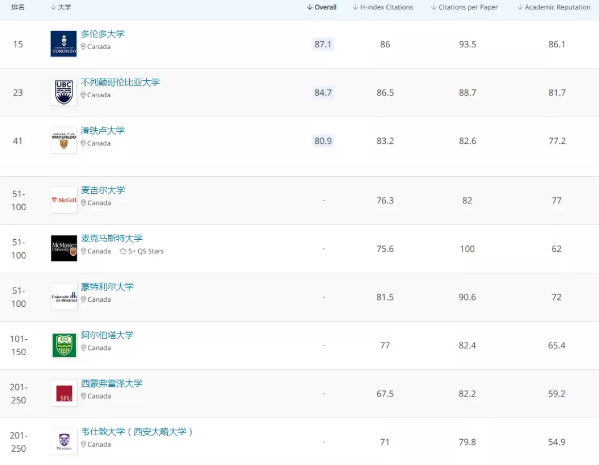This screenshot has height=465, width=599.
Task: Sort by Academic Reputation column
Action: click(554, 7)
